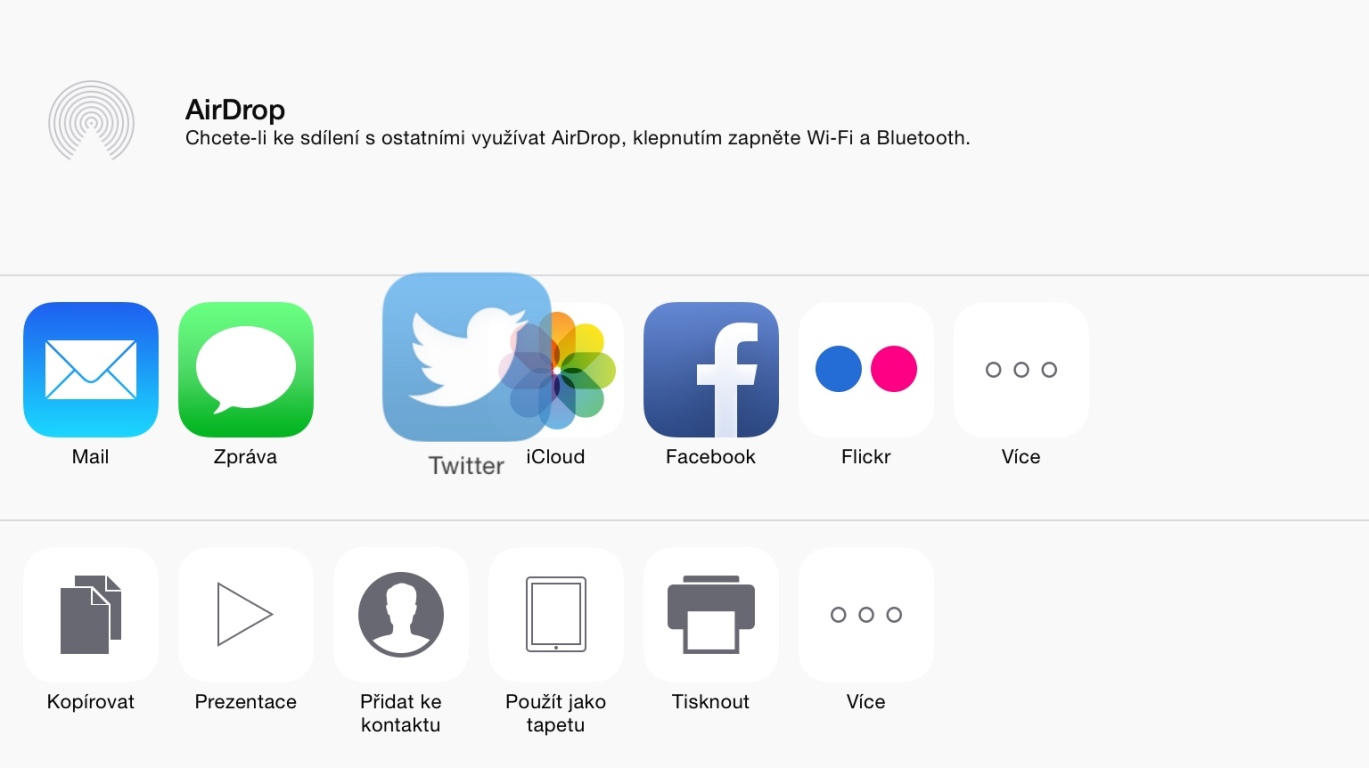Viewport: 1369px width, 768px height.
Task: Open the green Zpráva message icon
Action: tap(246, 370)
